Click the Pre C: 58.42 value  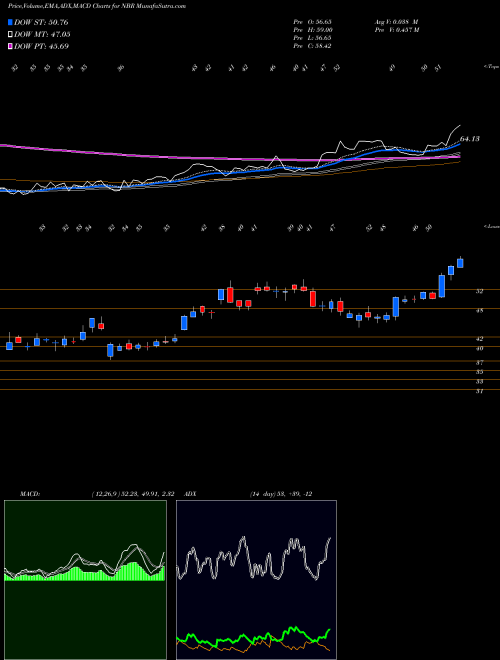click(313, 46)
